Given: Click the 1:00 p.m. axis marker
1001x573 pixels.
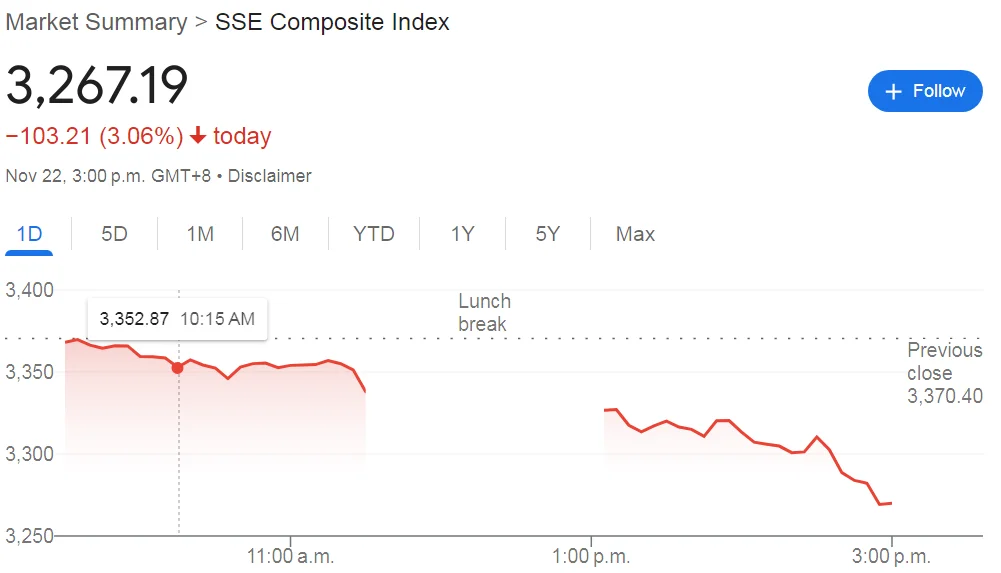Looking at the screenshot, I should tap(591, 556).
